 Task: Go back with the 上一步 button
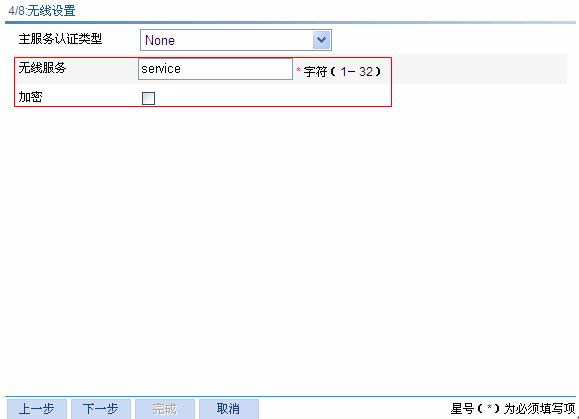point(36,409)
